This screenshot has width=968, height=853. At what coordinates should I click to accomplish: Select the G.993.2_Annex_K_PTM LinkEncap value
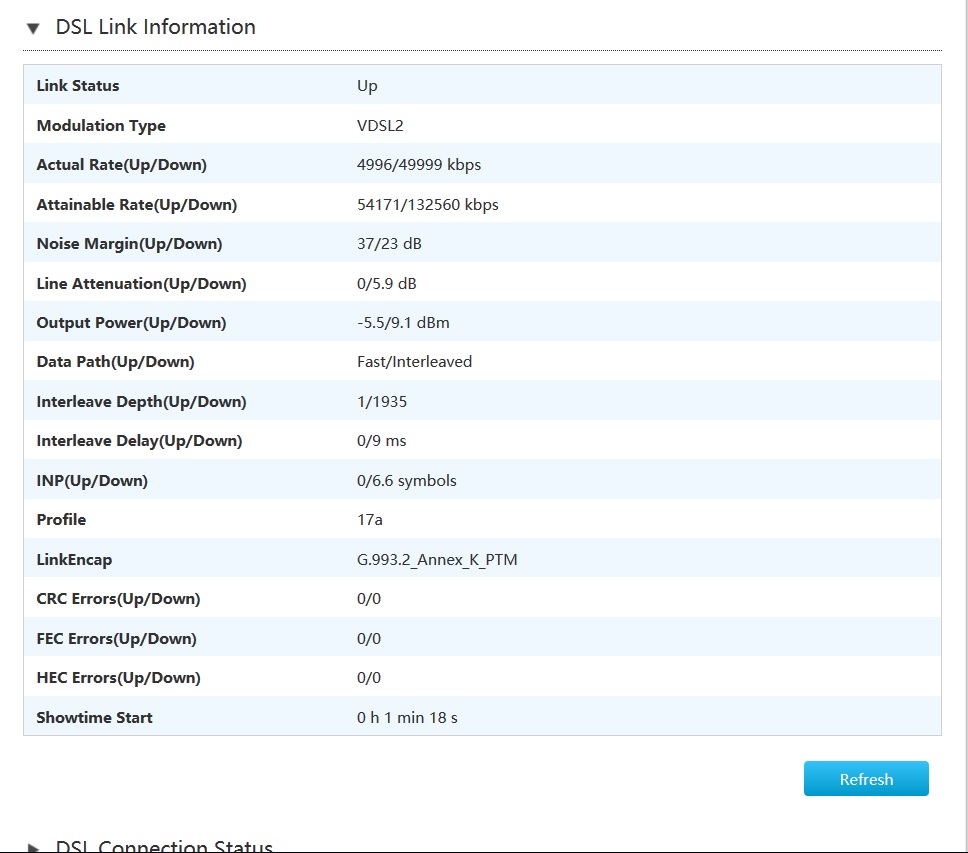pyautogui.click(x=437, y=560)
